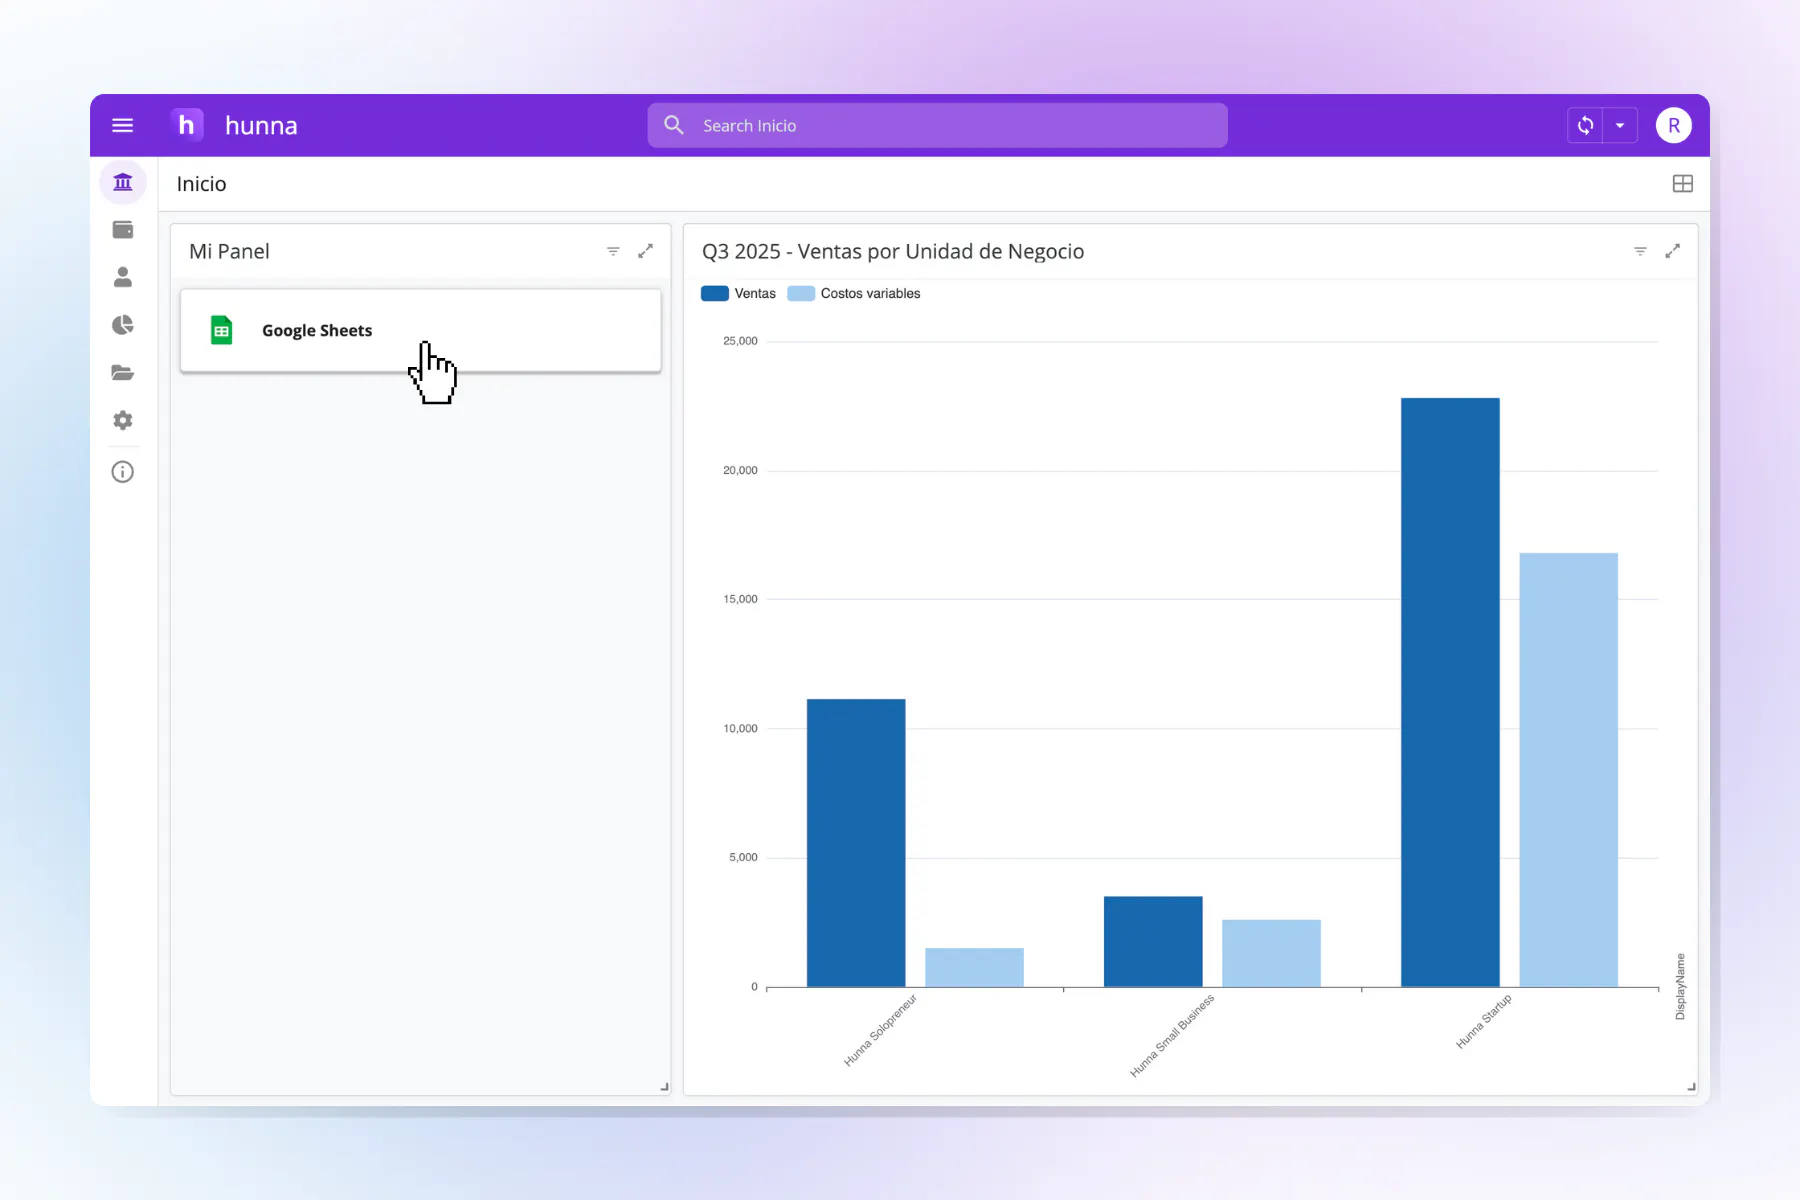Click the Mi Panel title
Image resolution: width=1800 pixels, height=1200 pixels.
(x=229, y=251)
